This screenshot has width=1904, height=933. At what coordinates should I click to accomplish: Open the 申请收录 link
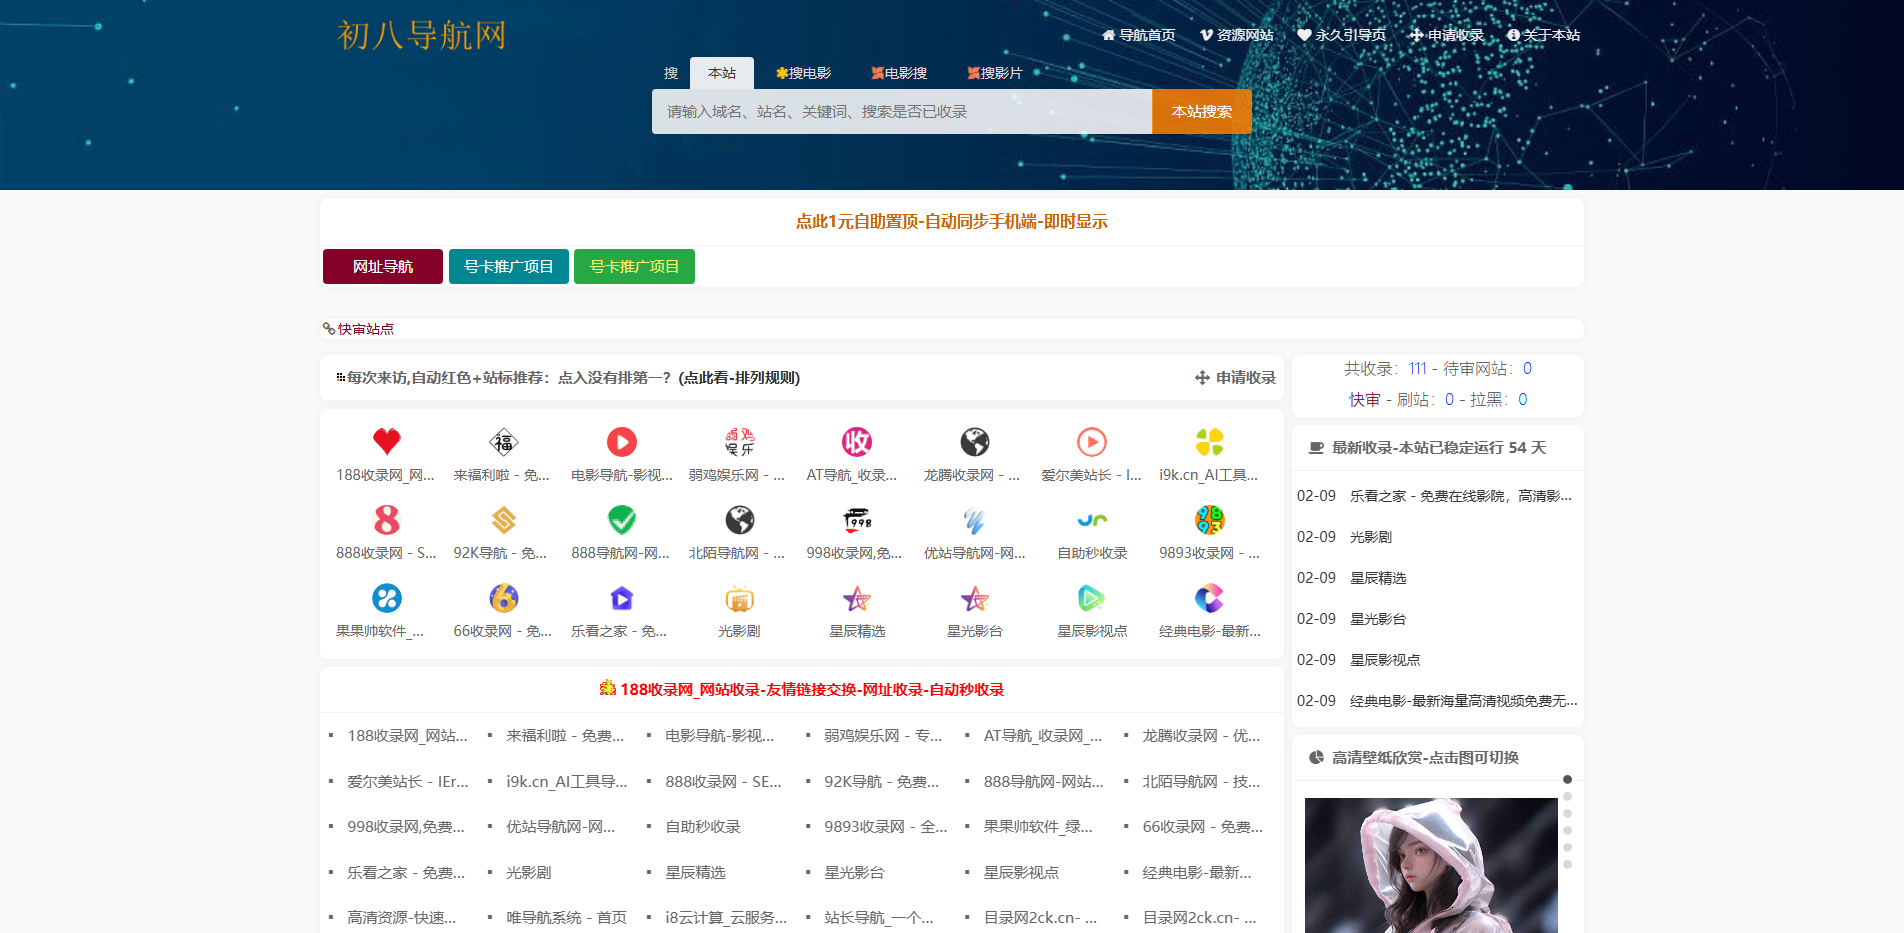(1447, 34)
